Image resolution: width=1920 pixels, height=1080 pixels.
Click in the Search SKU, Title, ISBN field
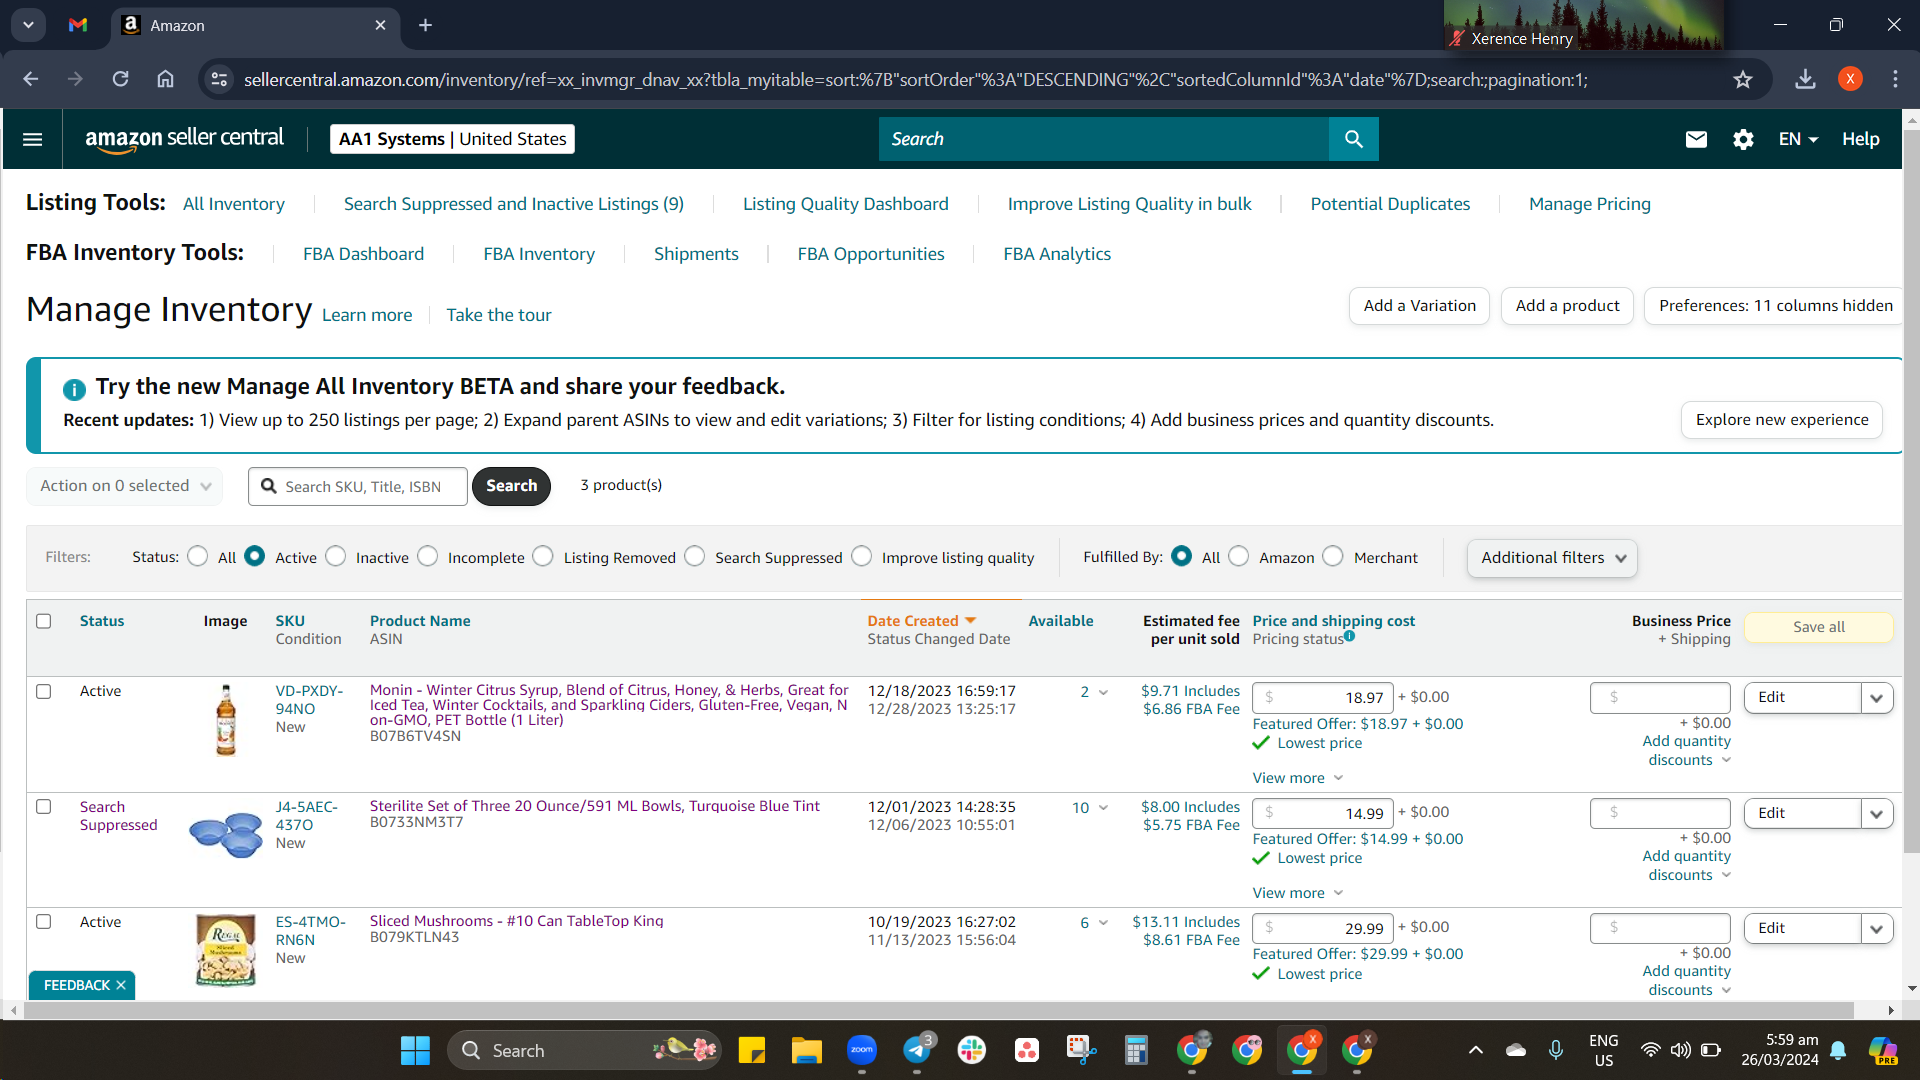click(358, 486)
